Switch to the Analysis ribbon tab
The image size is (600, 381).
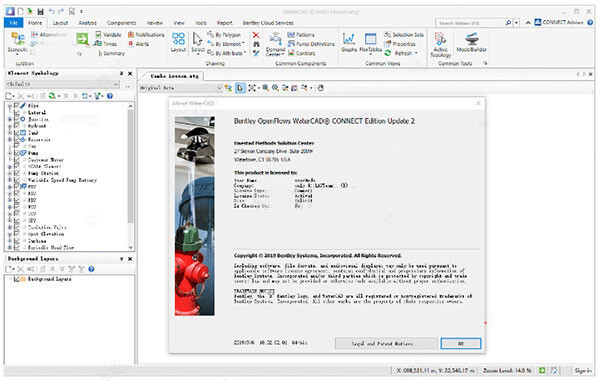pos(88,23)
